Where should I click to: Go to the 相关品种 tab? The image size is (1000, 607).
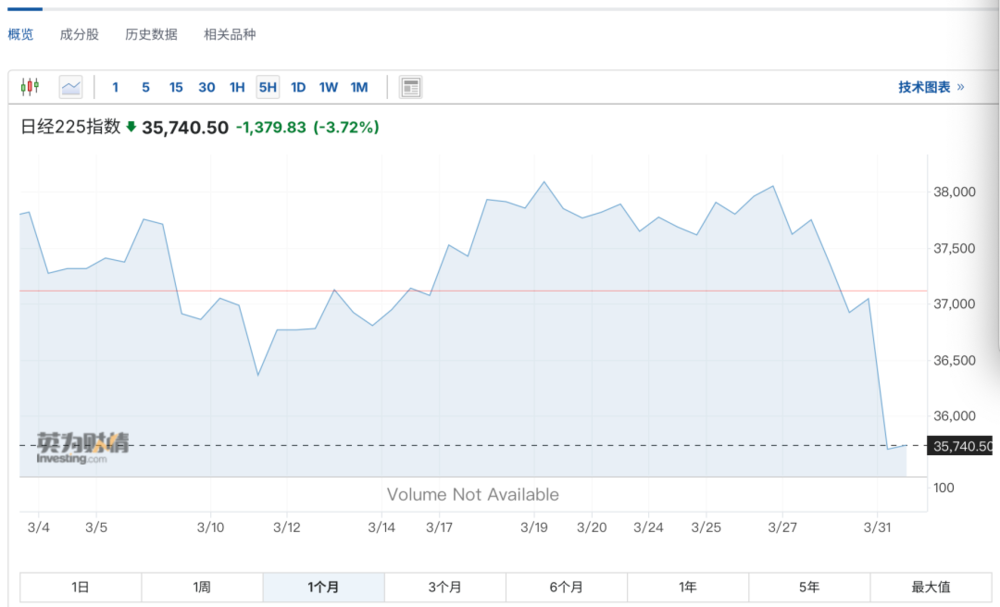click(229, 34)
